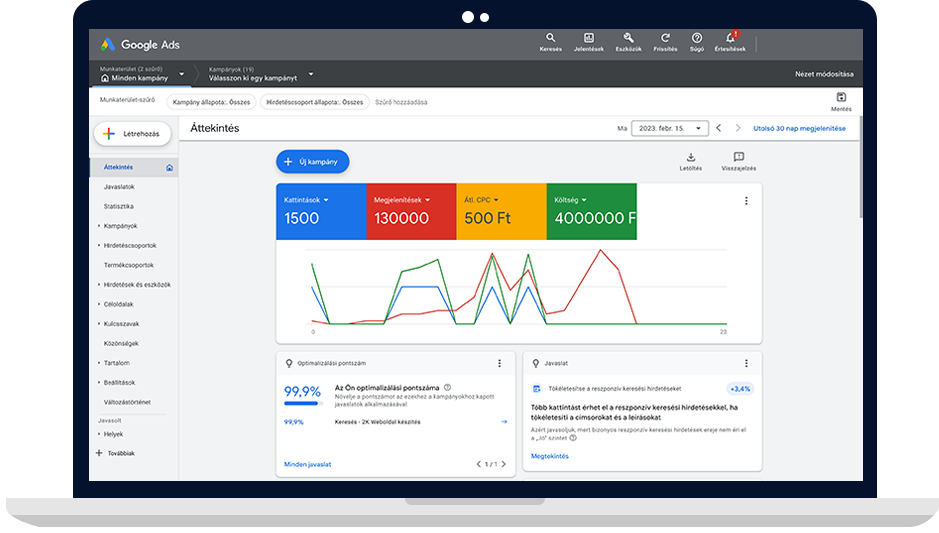Open the date picker showing 2023. febr. 15.
Screen dimensions: 939x533
669,128
